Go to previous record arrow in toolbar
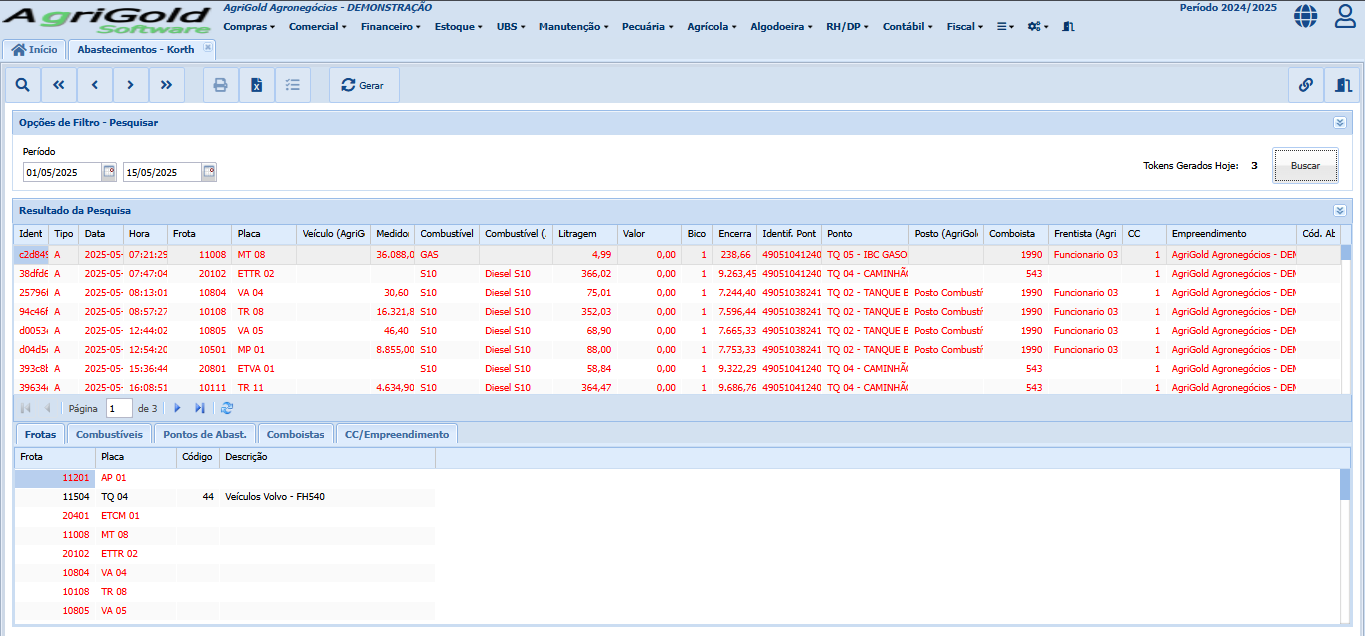 95,85
